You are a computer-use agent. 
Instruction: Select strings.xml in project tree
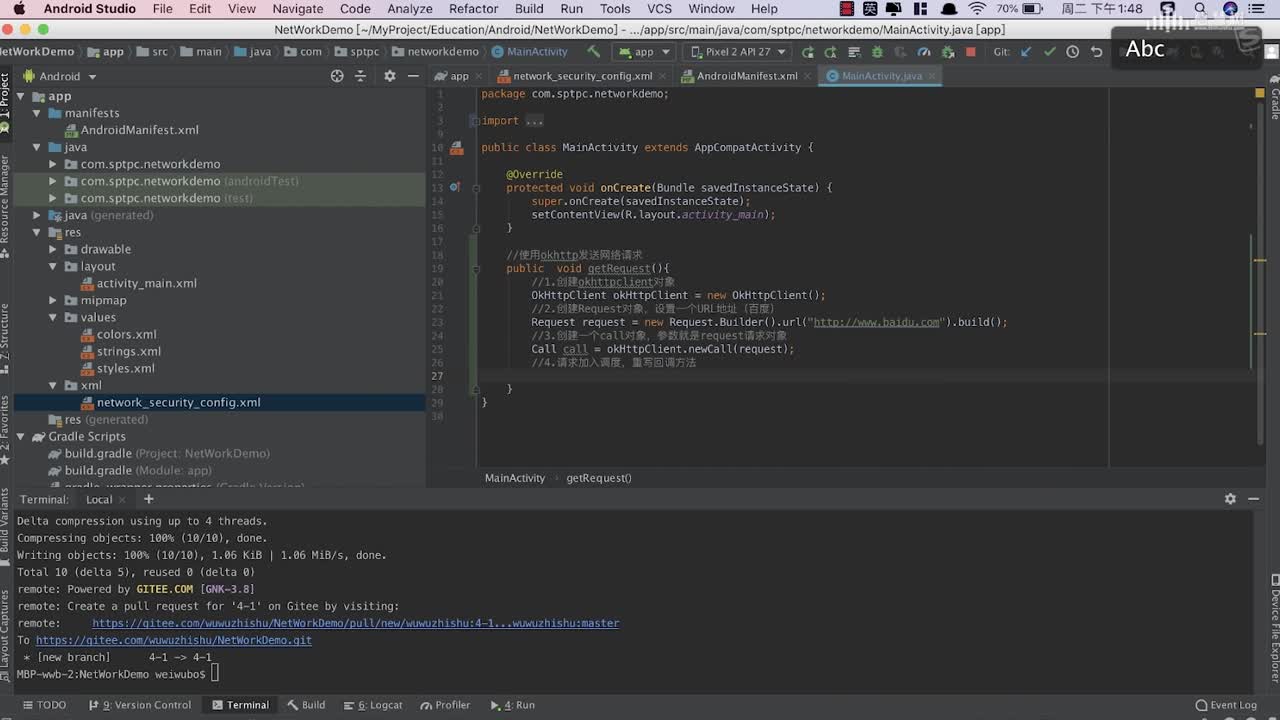click(129, 351)
